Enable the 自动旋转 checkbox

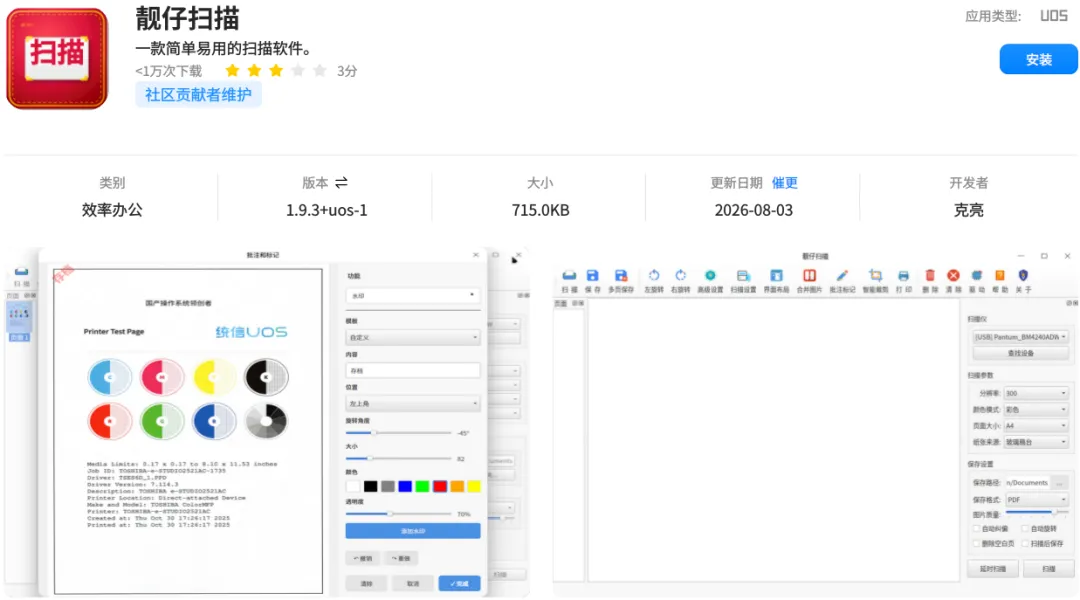pyautogui.click(x=1025, y=529)
